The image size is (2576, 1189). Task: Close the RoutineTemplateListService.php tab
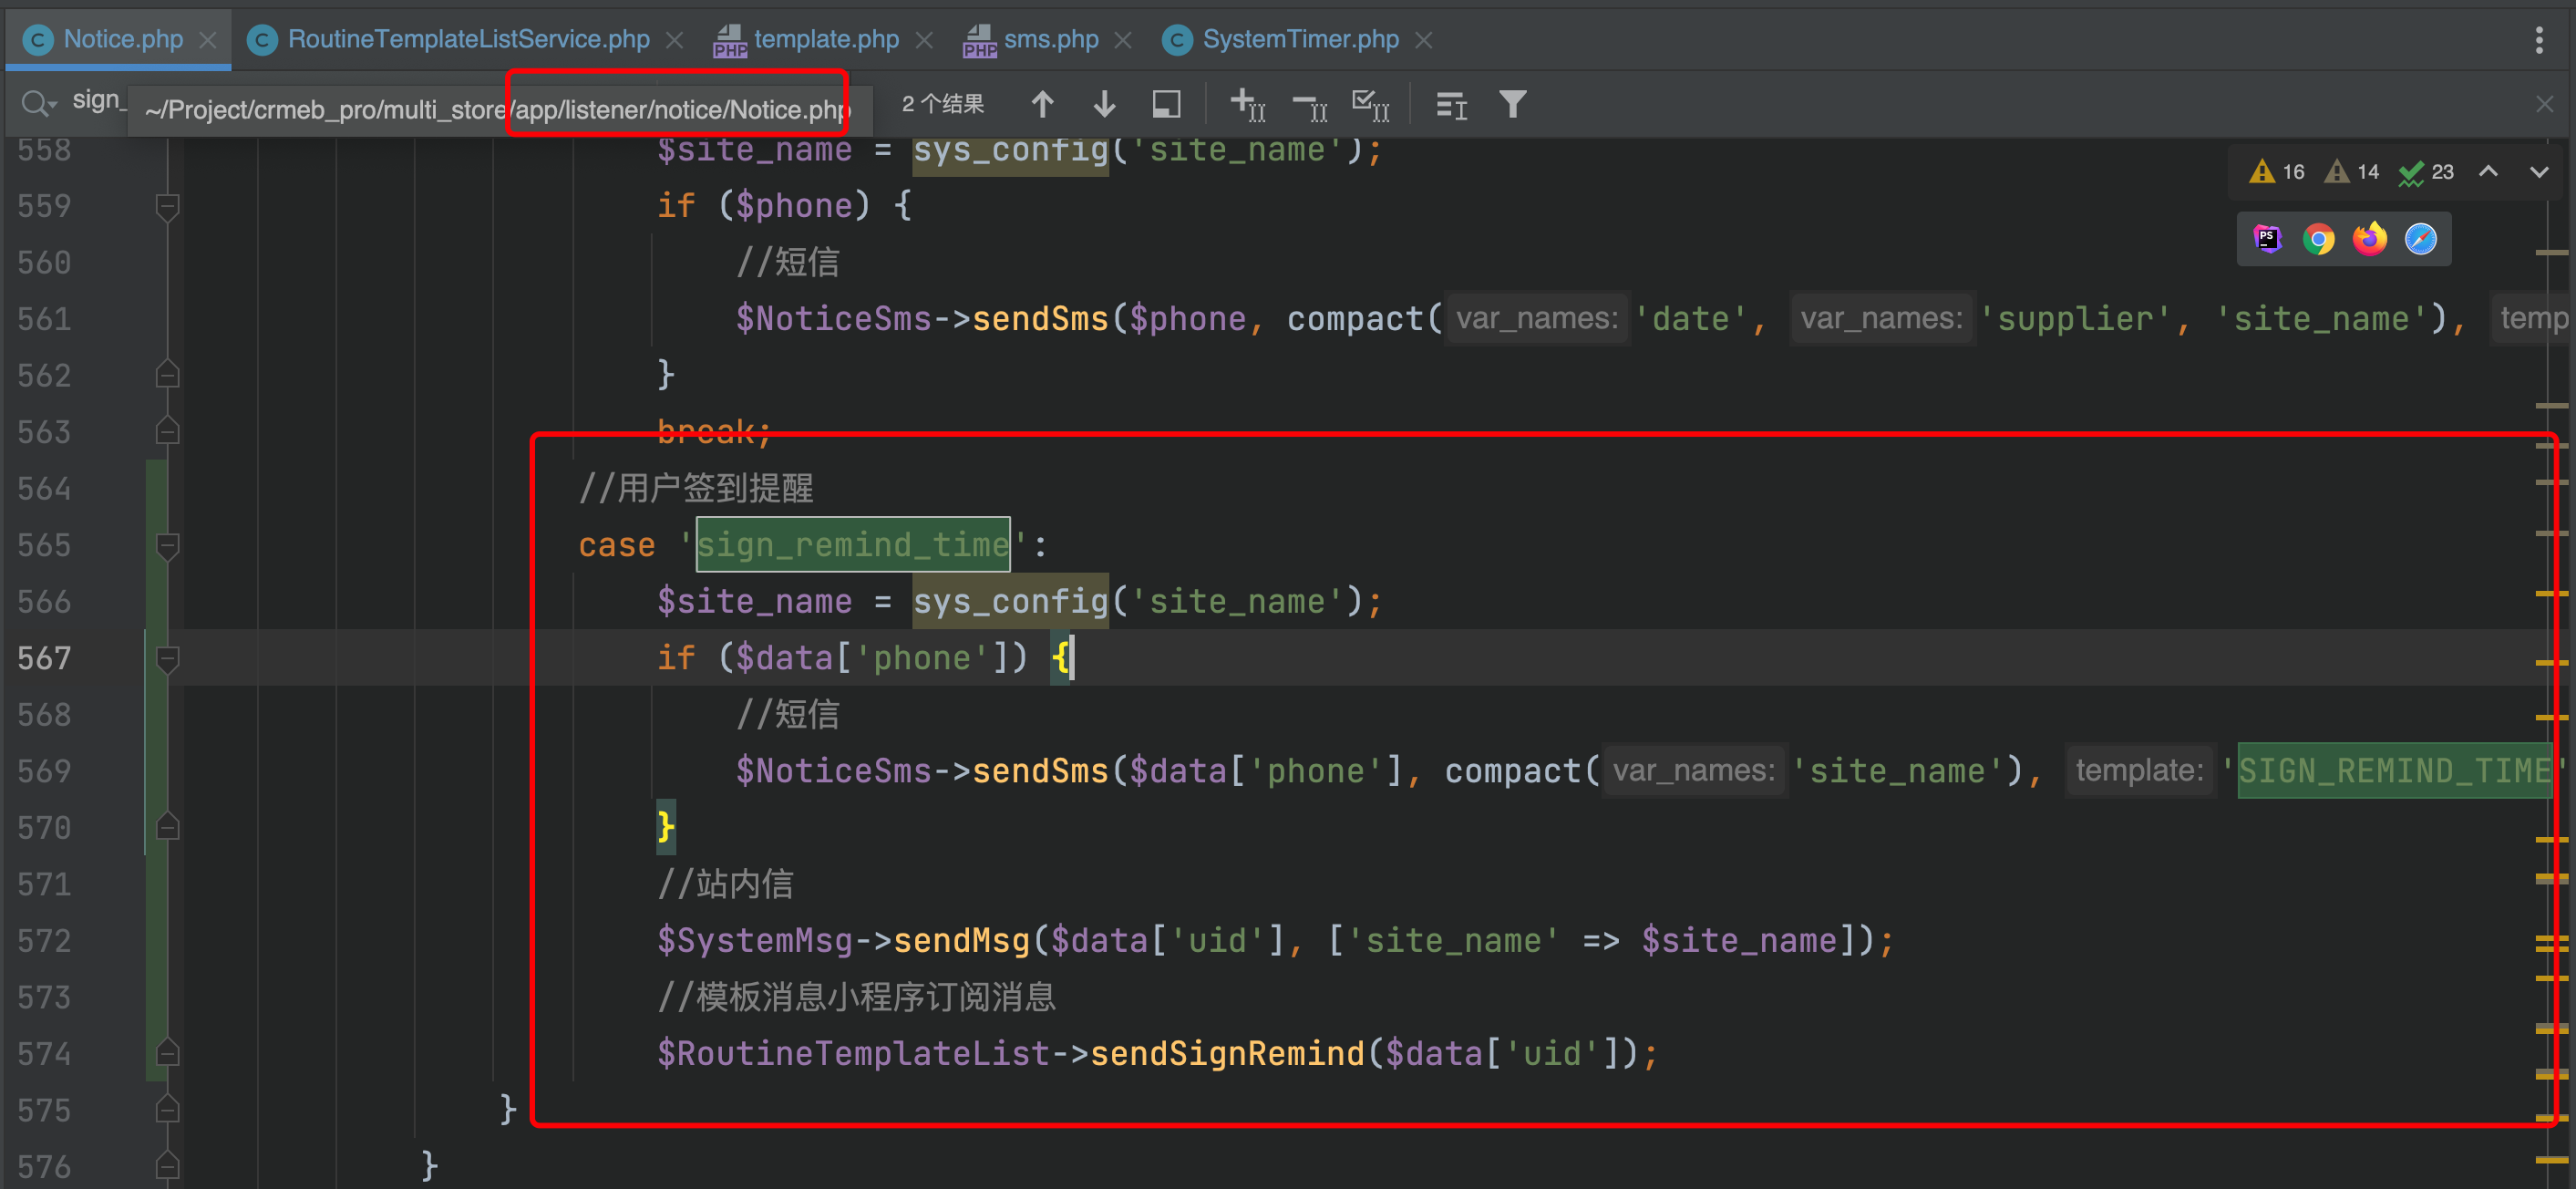[x=675, y=40]
